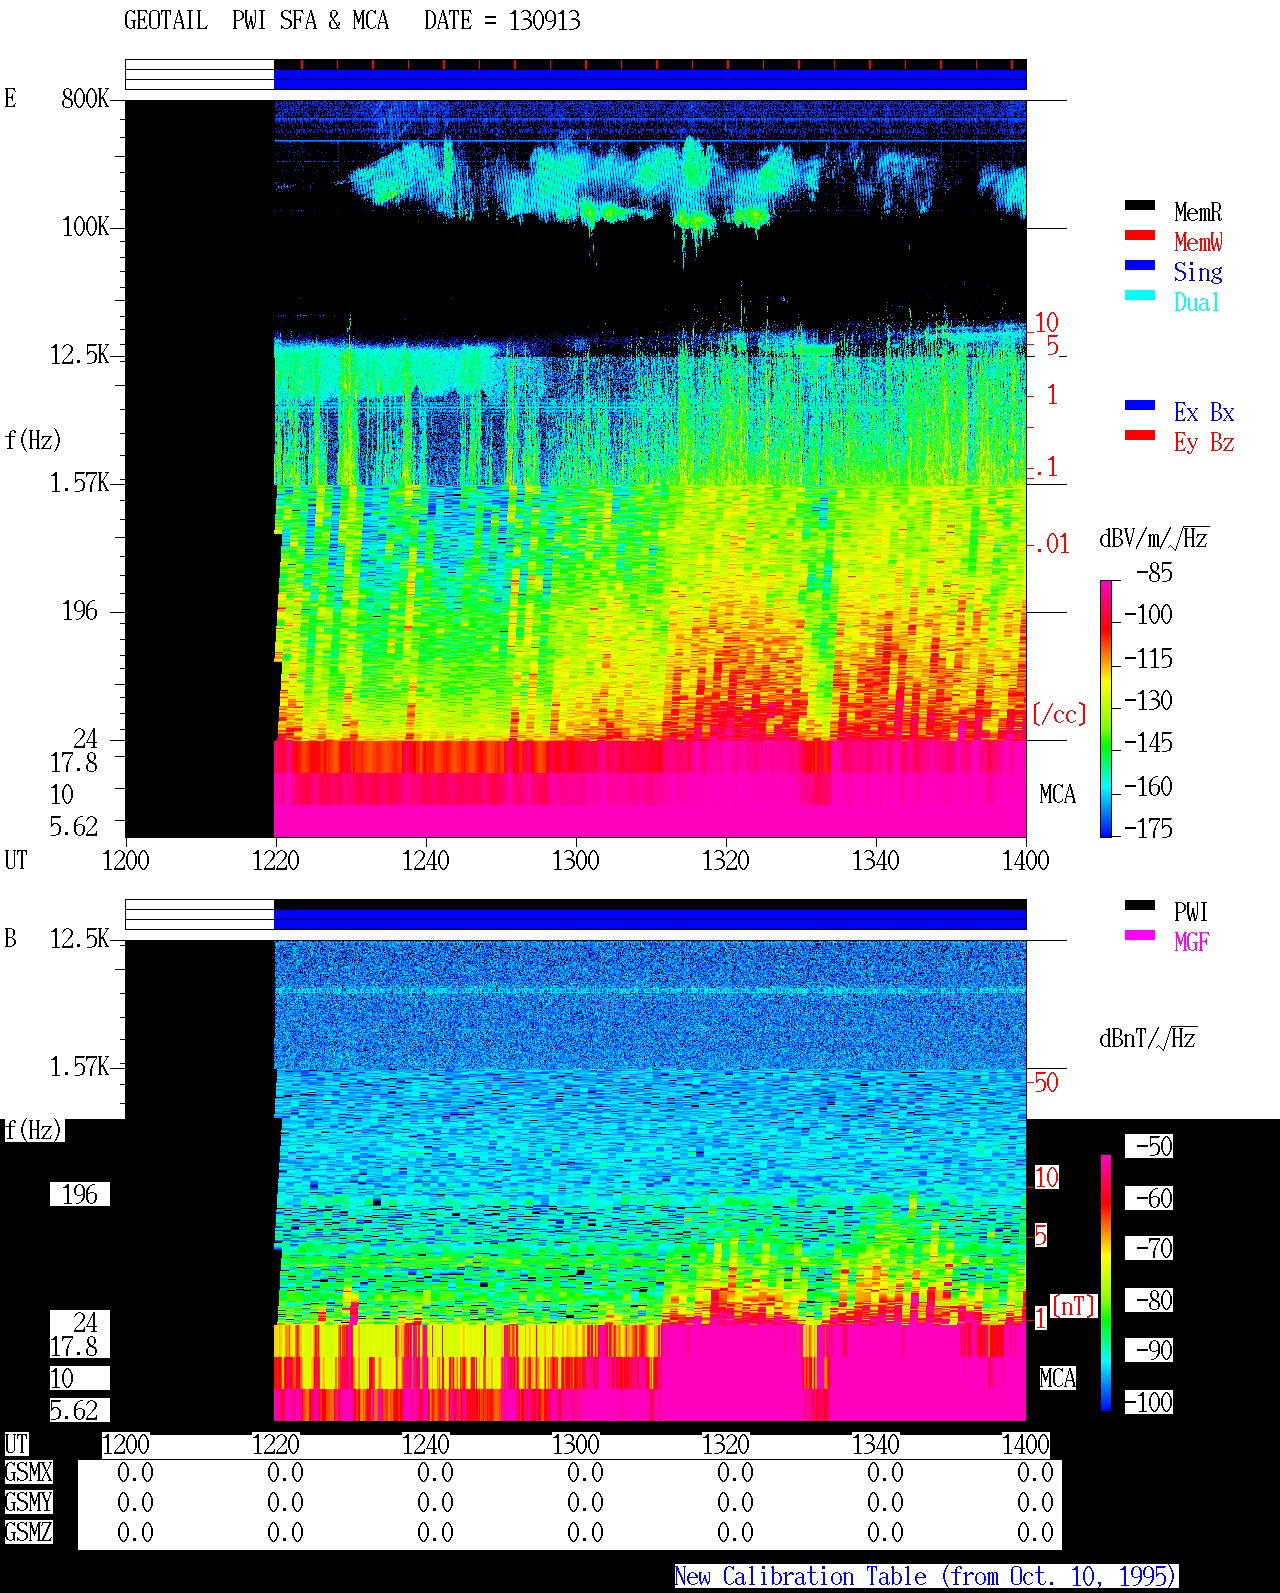Image resolution: width=1280 pixels, height=1593 pixels.
Task: Click the dBnT color scale bar
Action: coord(1106,1282)
